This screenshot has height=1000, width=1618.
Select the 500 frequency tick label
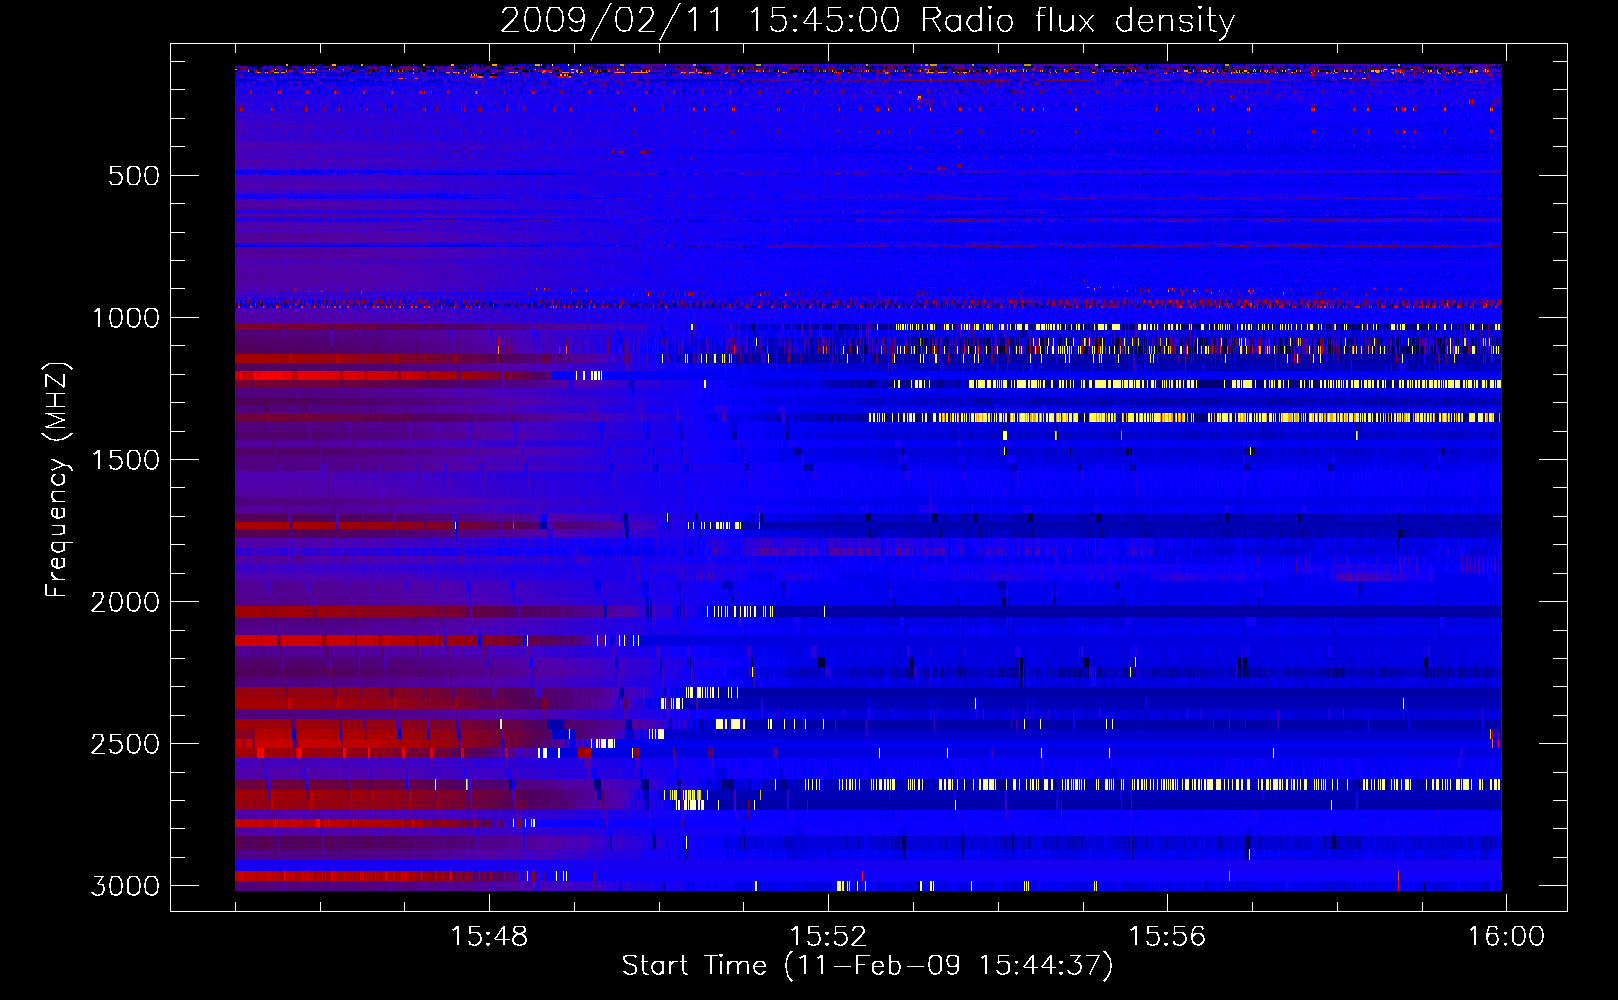[x=134, y=176]
